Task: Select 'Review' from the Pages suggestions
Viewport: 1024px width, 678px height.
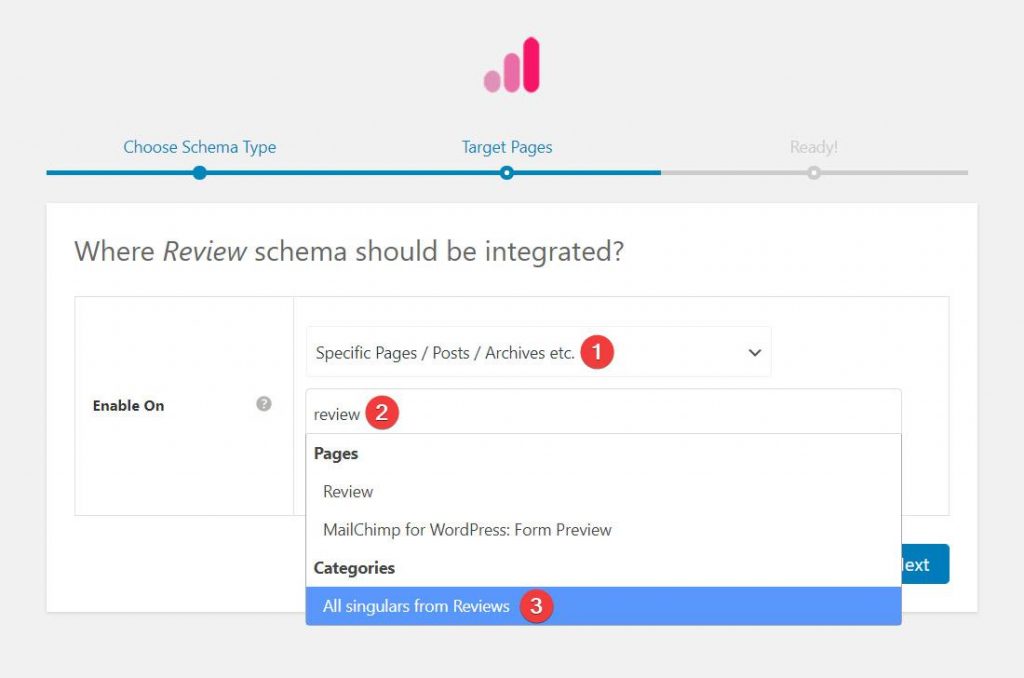Action: point(348,491)
